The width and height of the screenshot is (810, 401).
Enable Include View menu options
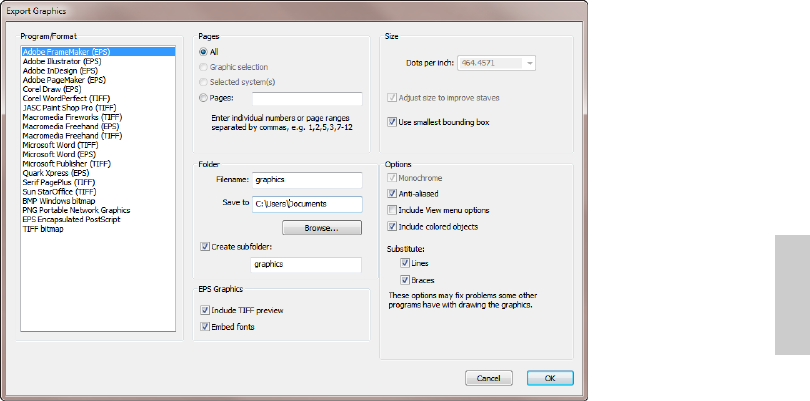pyautogui.click(x=392, y=210)
